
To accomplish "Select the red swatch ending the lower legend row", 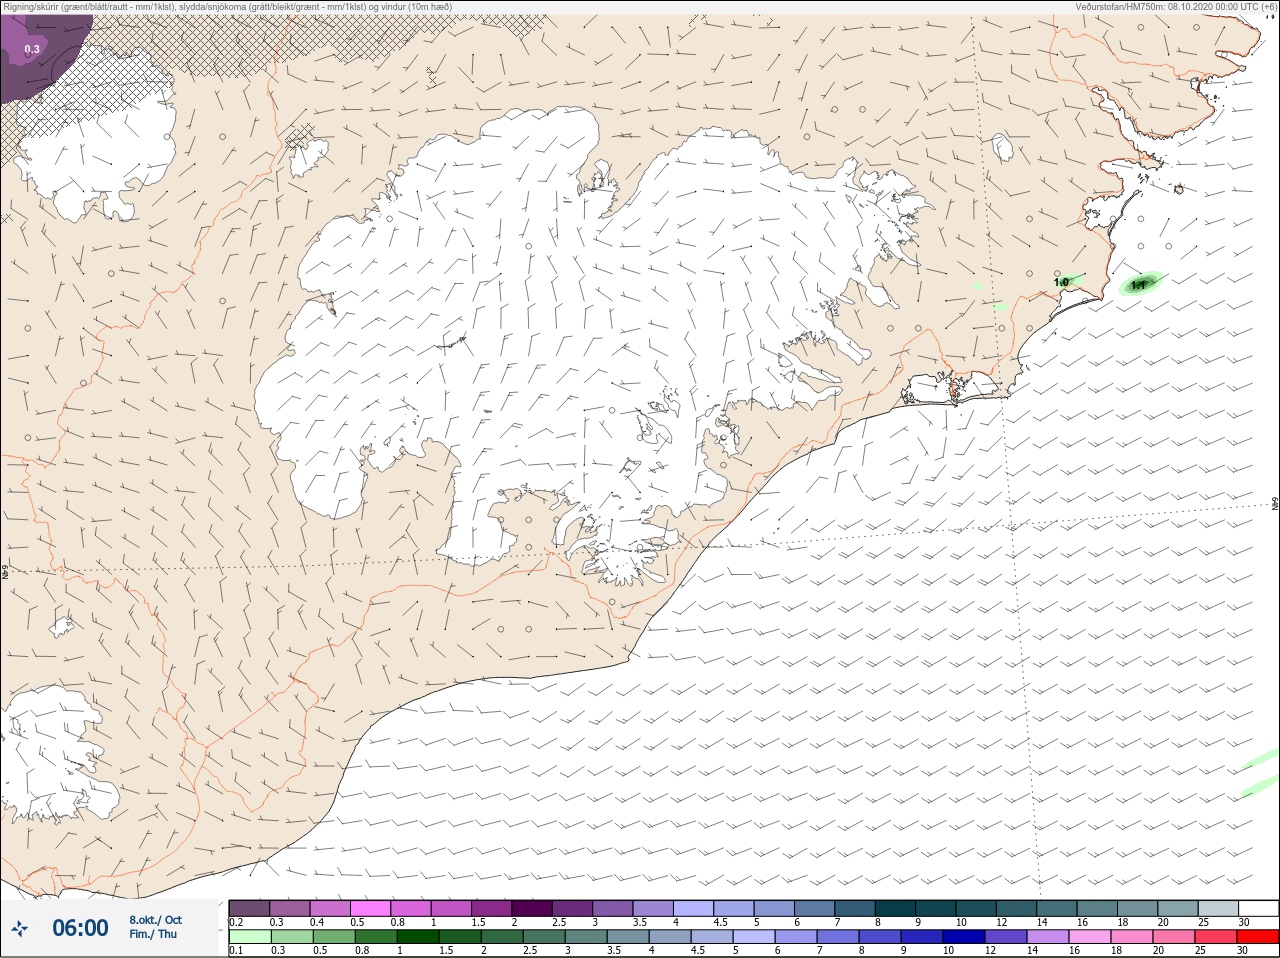I will 1258,937.
